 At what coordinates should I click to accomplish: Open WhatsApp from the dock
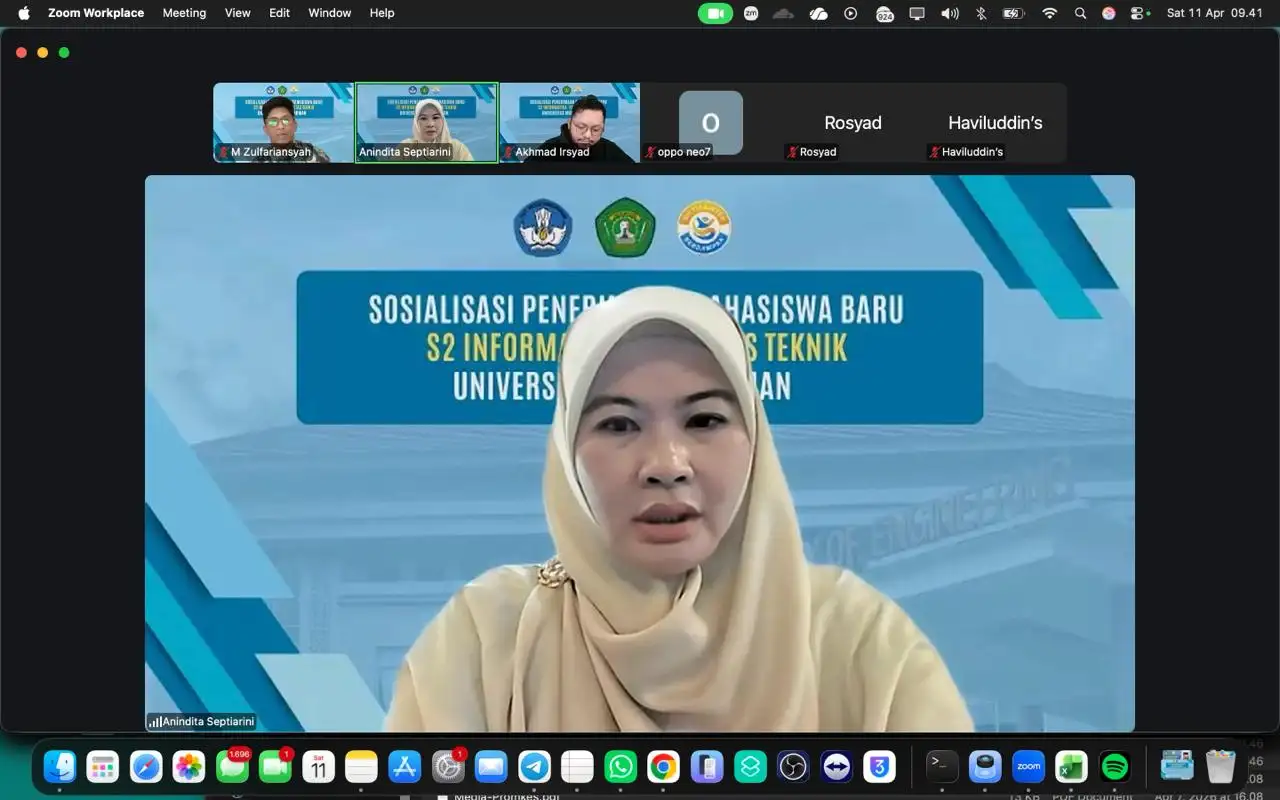[620, 767]
